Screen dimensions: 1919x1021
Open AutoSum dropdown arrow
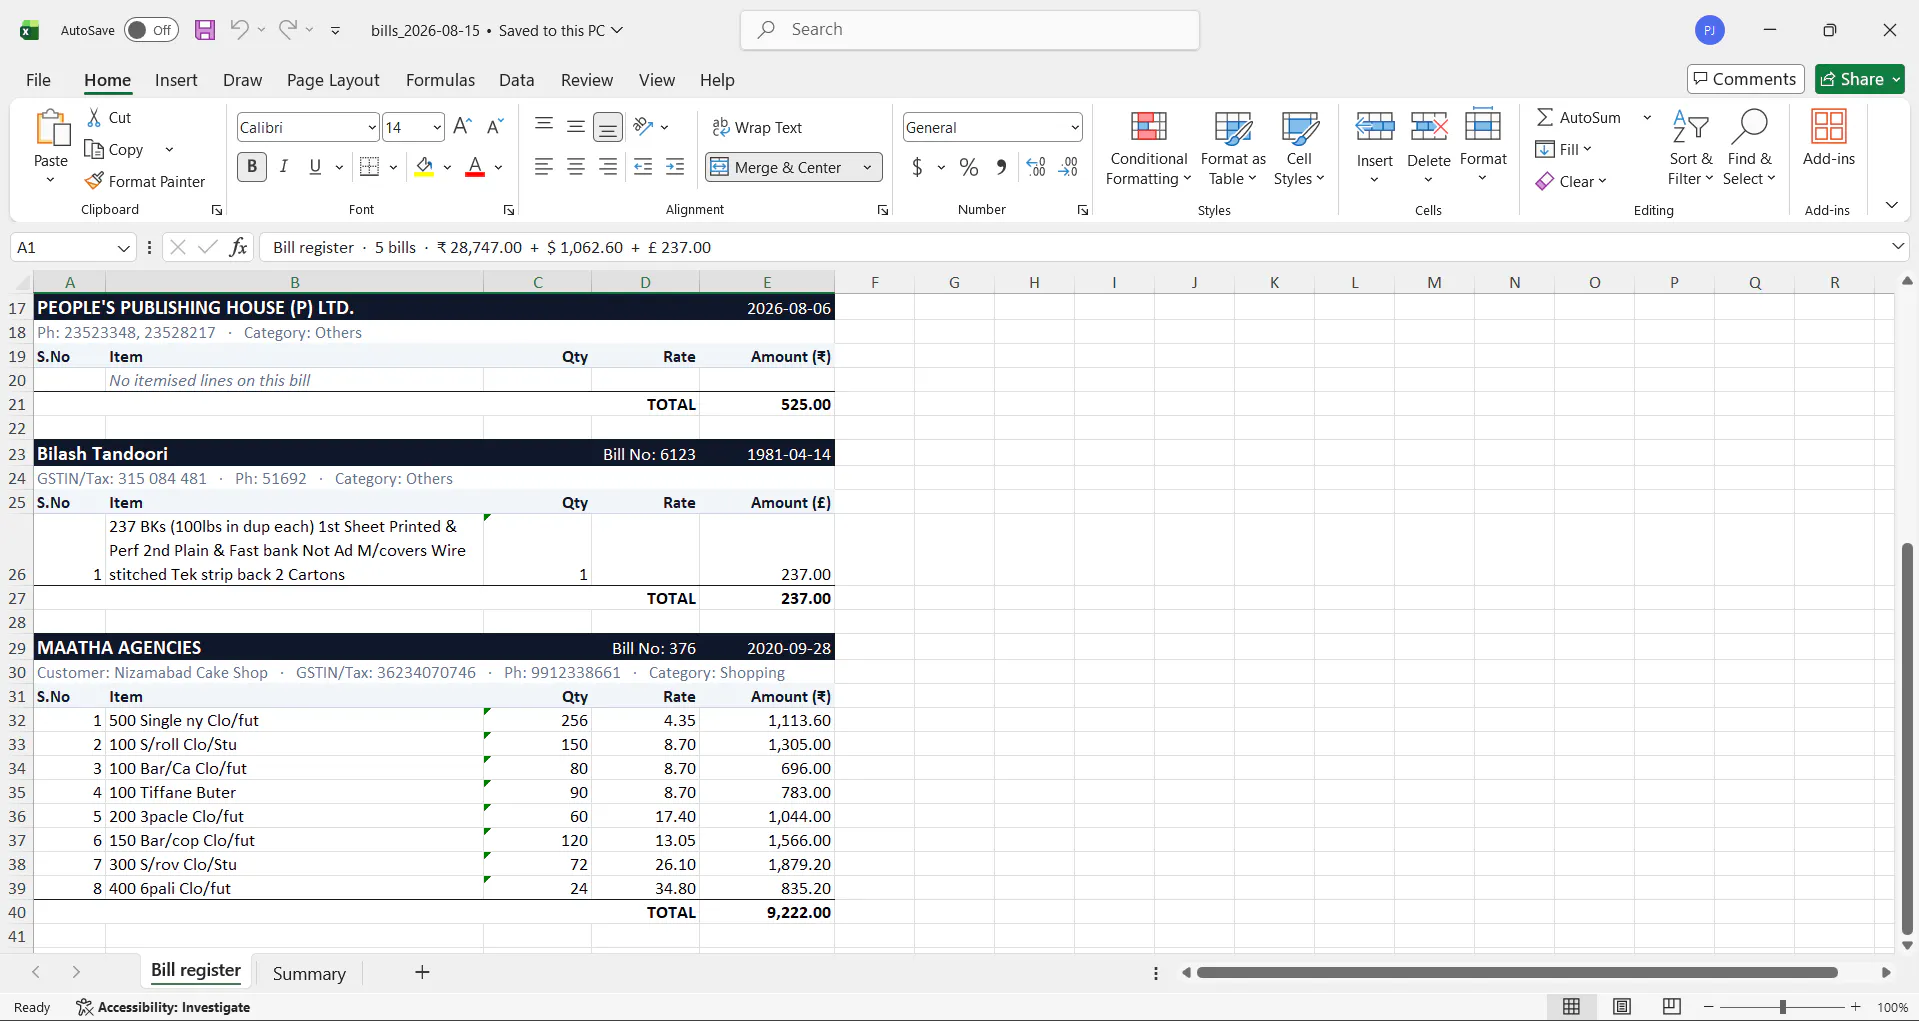[1647, 117]
